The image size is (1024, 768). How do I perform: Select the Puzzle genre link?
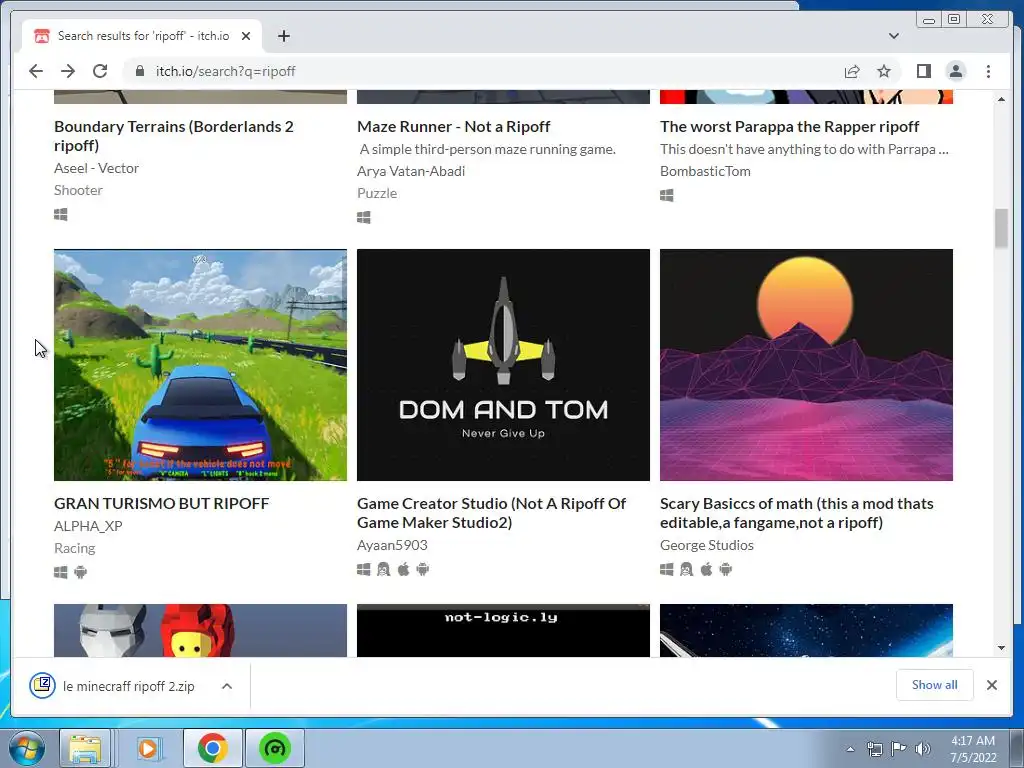click(377, 193)
